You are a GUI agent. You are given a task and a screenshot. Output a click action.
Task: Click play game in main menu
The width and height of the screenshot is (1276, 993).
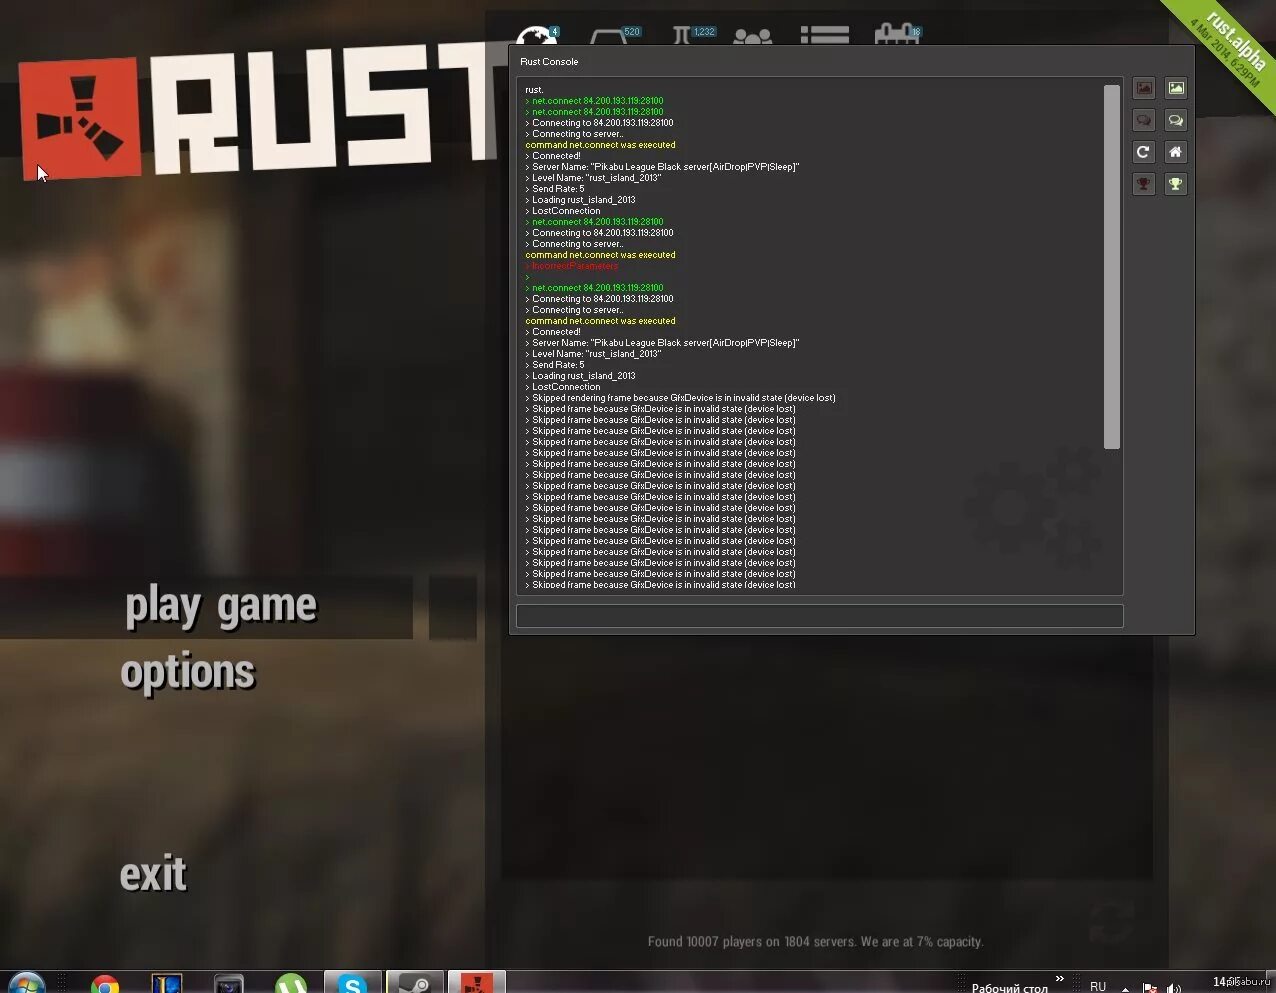221,607
